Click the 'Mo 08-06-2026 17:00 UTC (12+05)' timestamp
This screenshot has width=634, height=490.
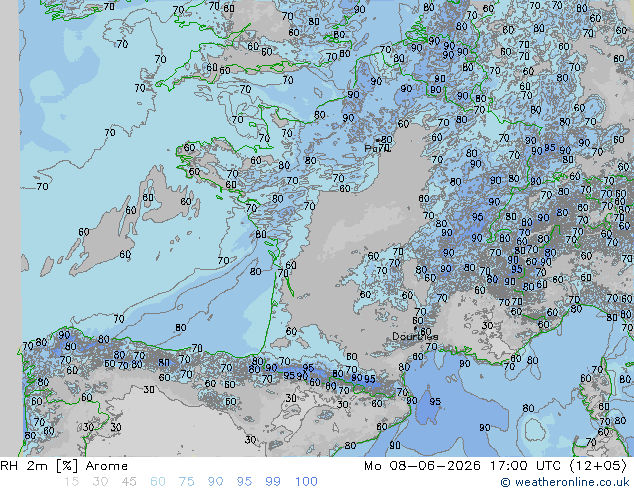point(495,466)
